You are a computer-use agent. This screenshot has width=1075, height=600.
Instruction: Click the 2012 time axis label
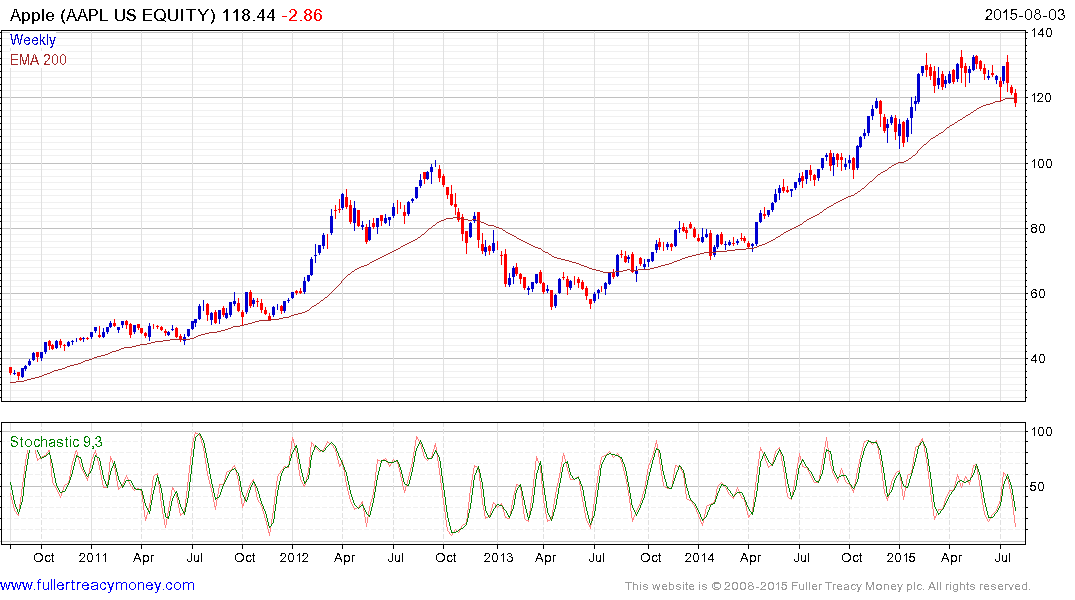click(x=294, y=557)
